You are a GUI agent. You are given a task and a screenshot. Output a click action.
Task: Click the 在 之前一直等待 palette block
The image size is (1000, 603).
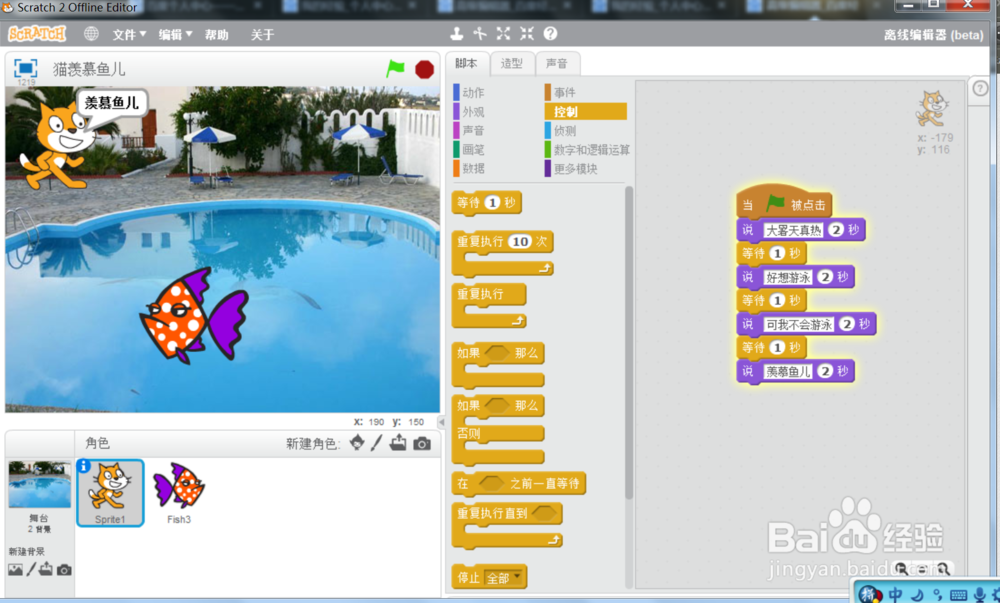pos(518,483)
